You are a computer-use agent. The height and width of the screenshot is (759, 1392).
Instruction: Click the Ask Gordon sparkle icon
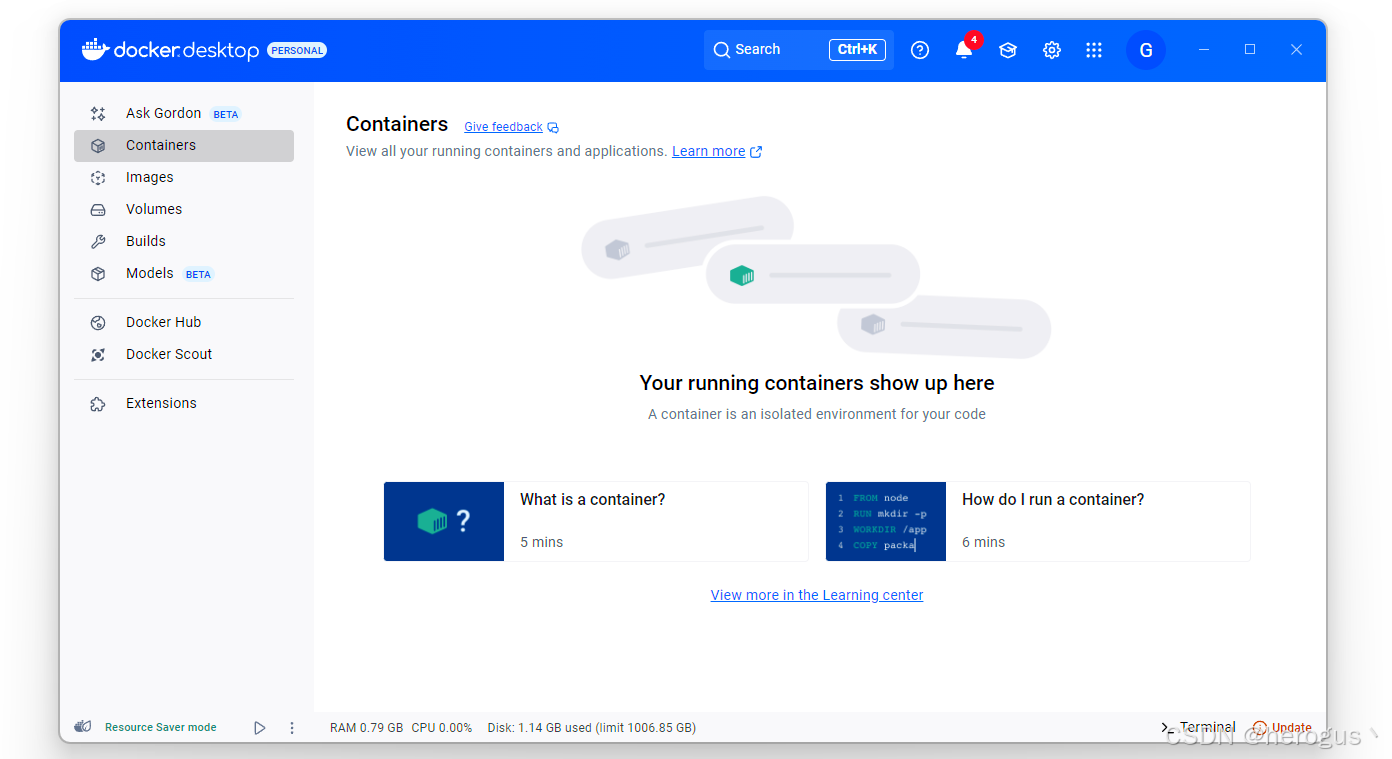[x=98, y=114]
